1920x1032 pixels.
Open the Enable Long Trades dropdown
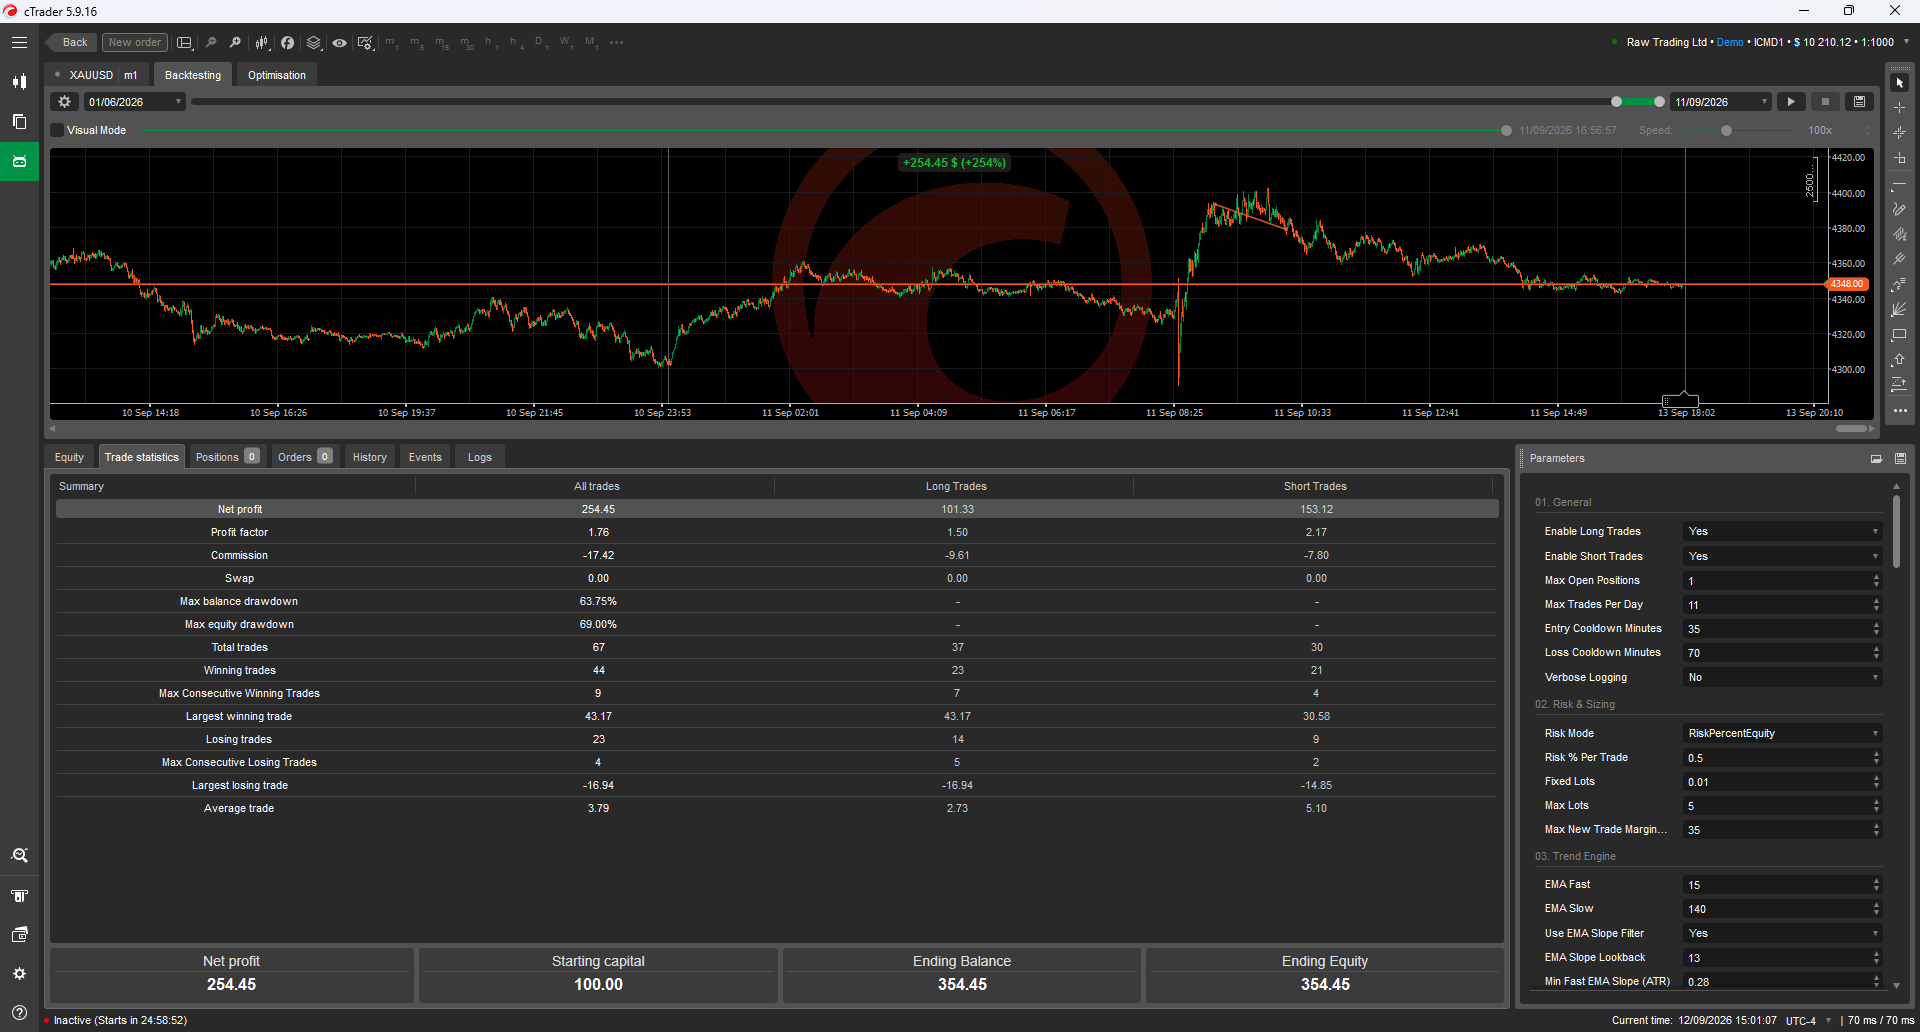tap(1783, 531)
